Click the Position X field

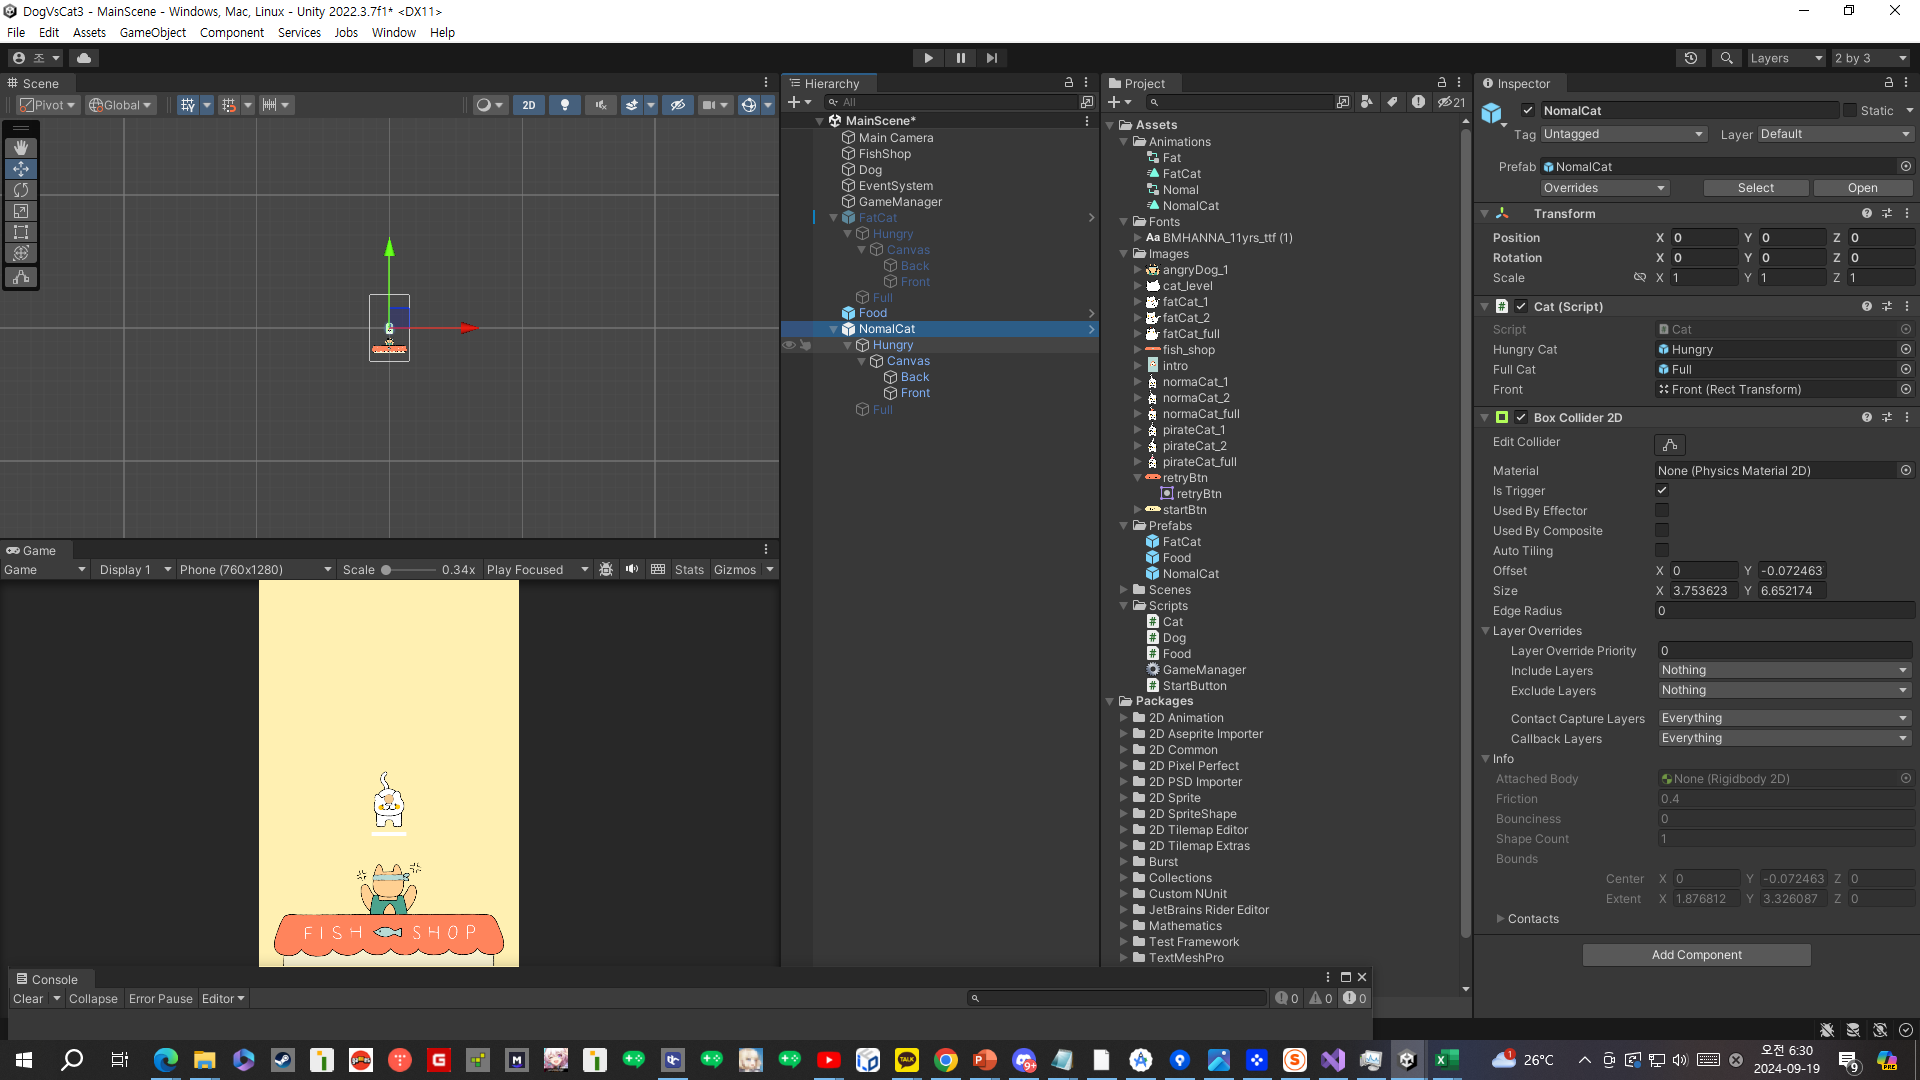(x=1704, y=238)
